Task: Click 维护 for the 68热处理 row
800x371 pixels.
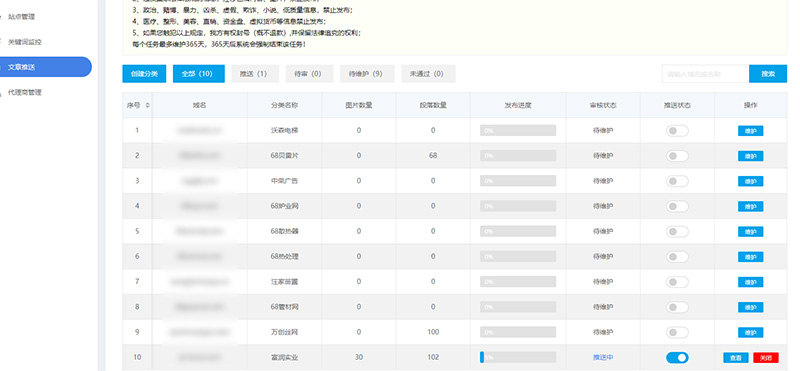Action: (751, 257)
